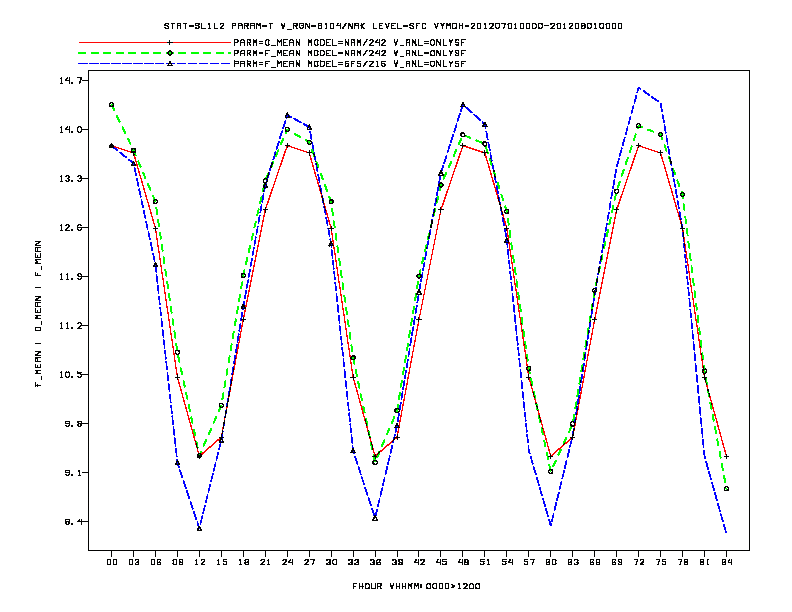
Task: Click x-axis forecast hour label 51
Action: 485,562
